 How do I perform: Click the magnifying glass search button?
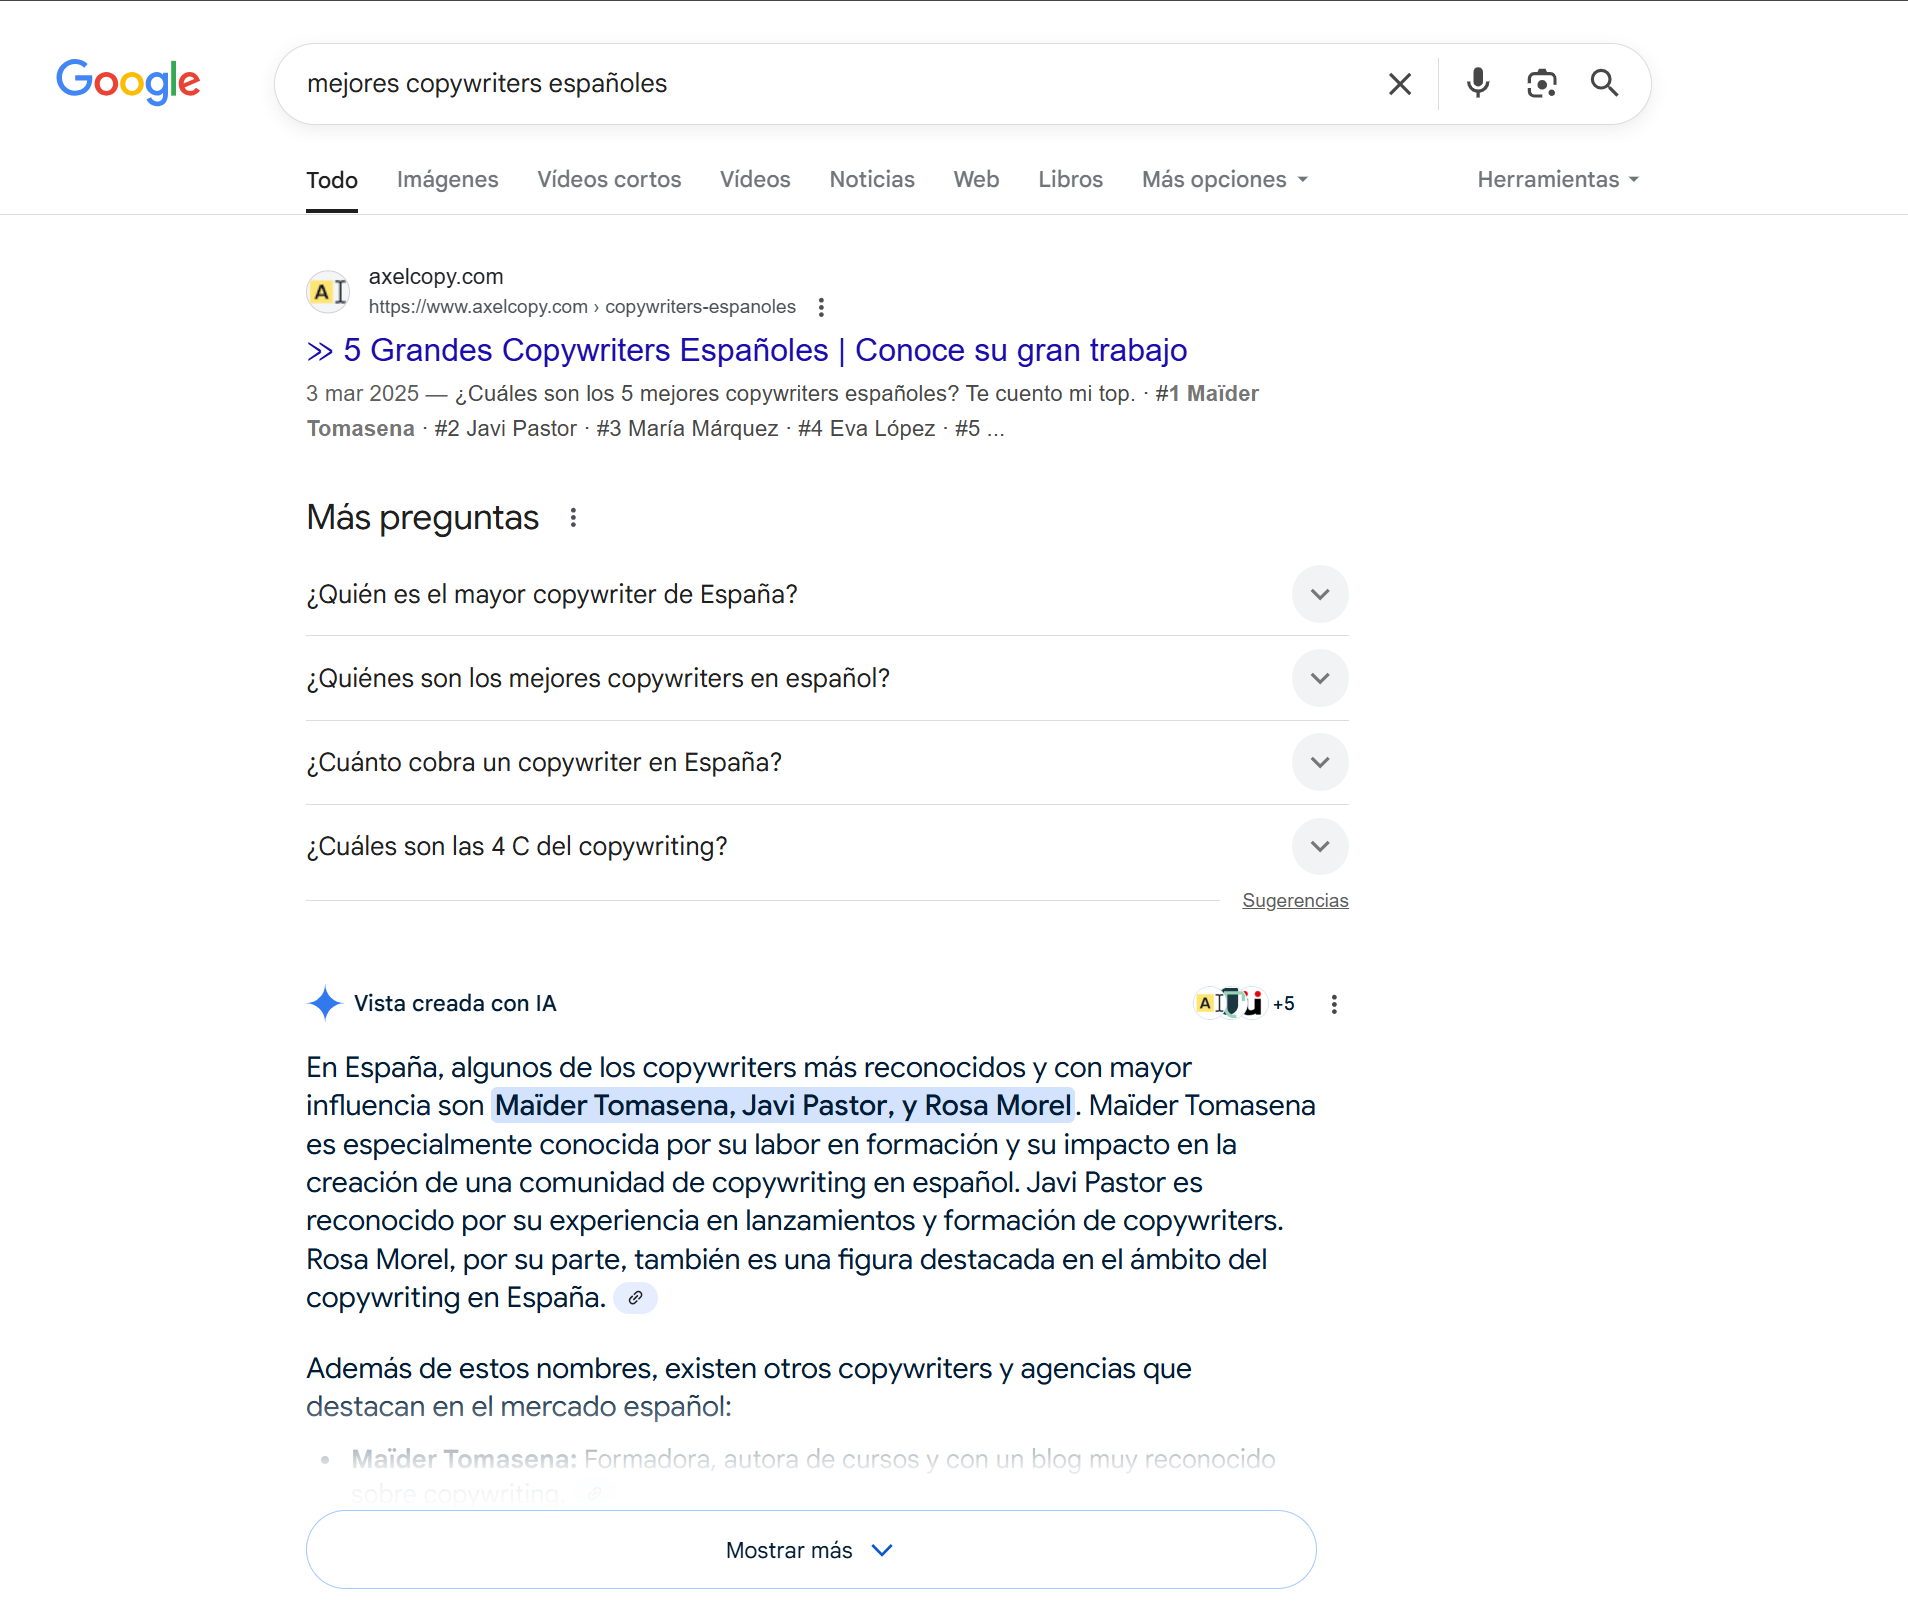click(1604, 84)
